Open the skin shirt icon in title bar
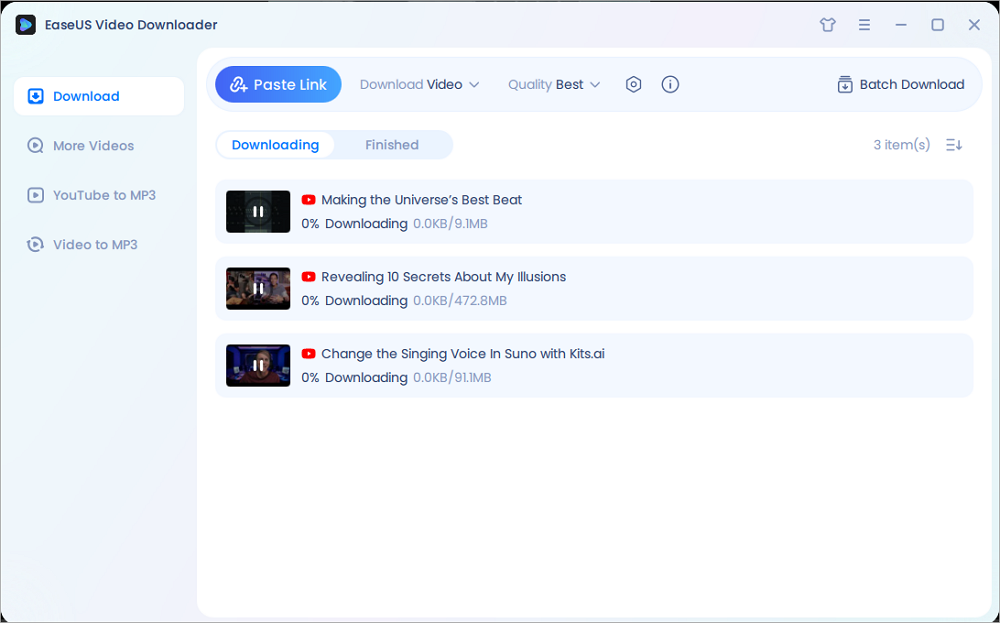Image resolution: width=1000 pixels, height=623 pixels. tap(828, 25)
